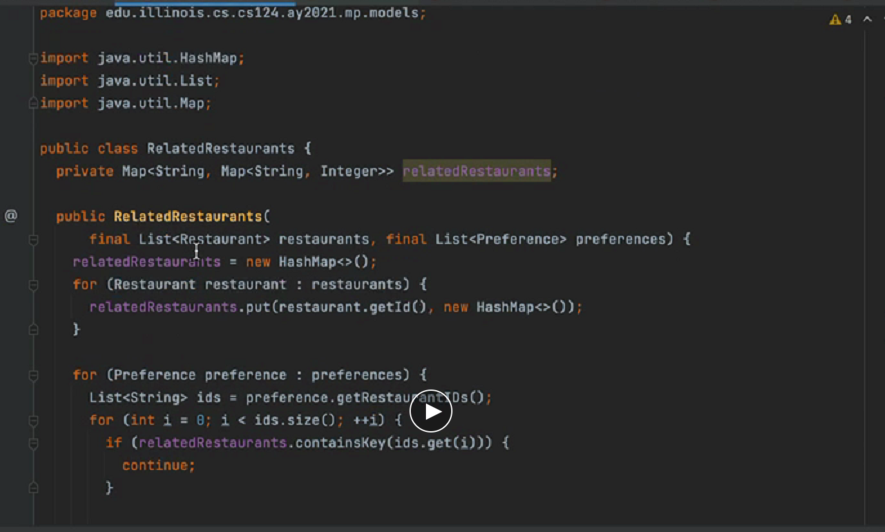Click fold end marker below the continue statement

pos(33,487)
